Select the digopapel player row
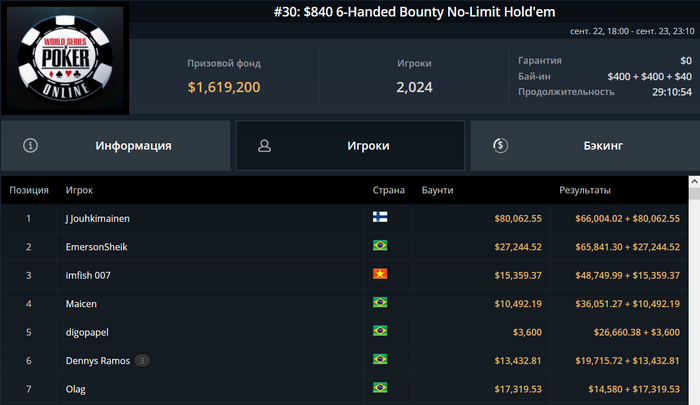Image resolution: width=700 pixels, height=405 pixels. pos(344,332)
